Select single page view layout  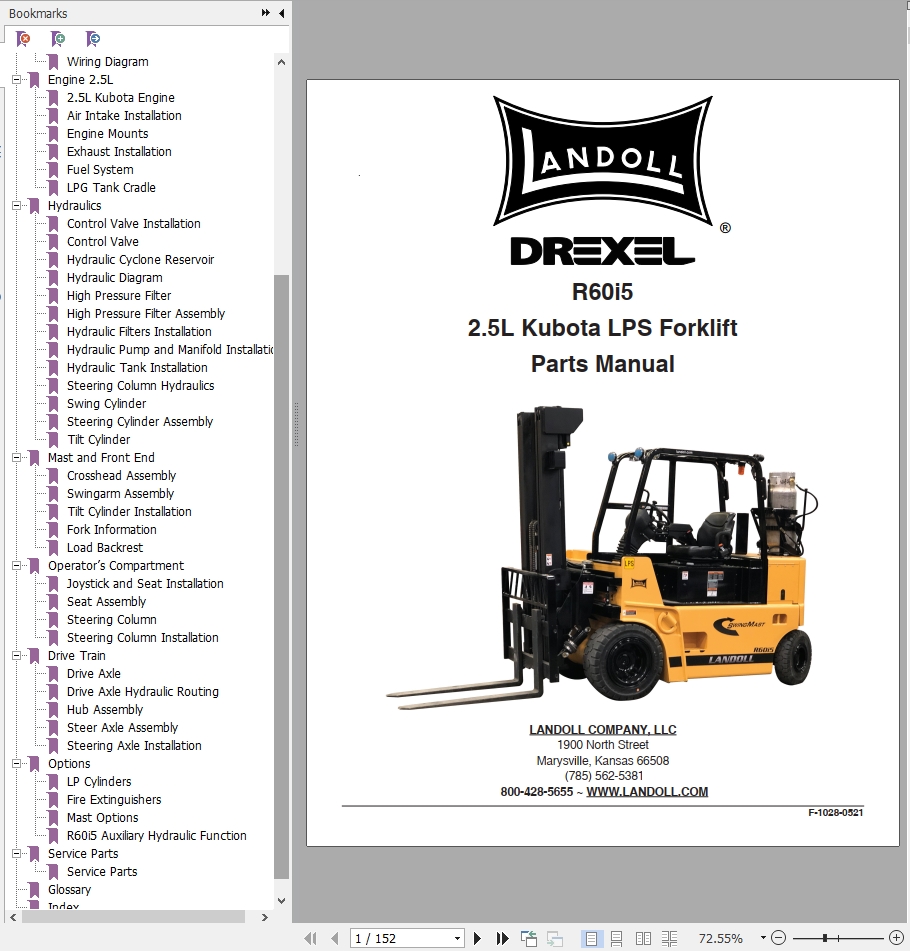591,938
